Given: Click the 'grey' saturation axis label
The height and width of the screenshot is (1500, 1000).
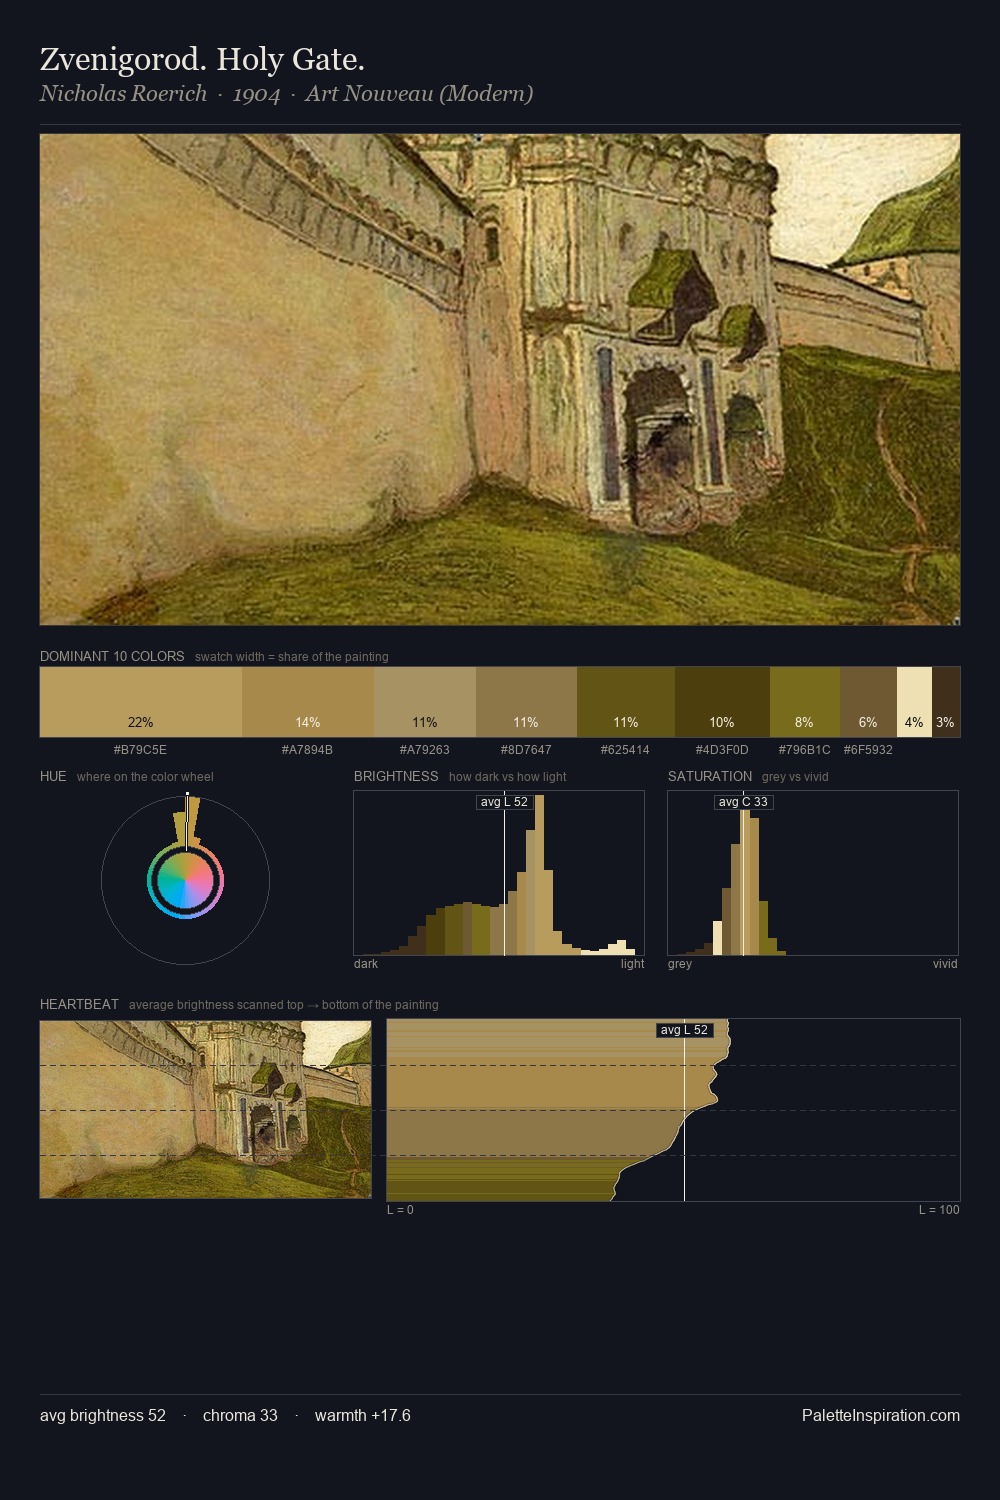Looking at the screenshot, I should 680,964.
